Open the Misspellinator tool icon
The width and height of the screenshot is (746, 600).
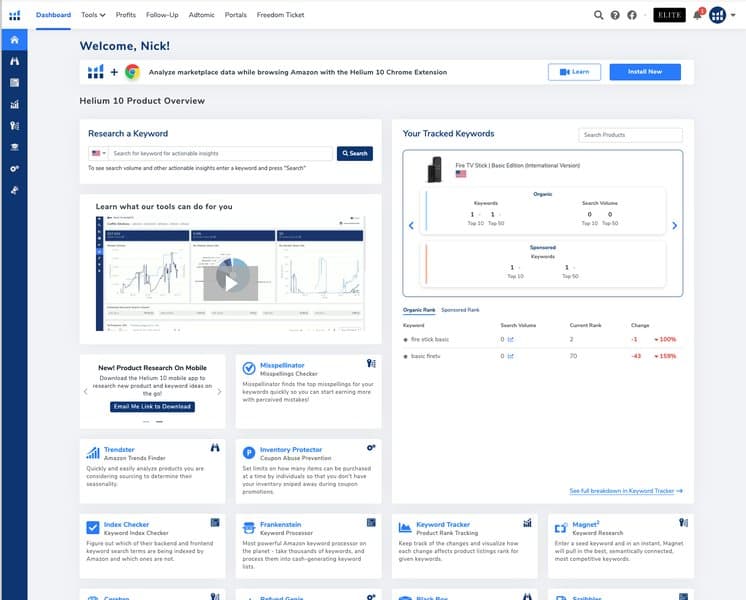[249, 368]
